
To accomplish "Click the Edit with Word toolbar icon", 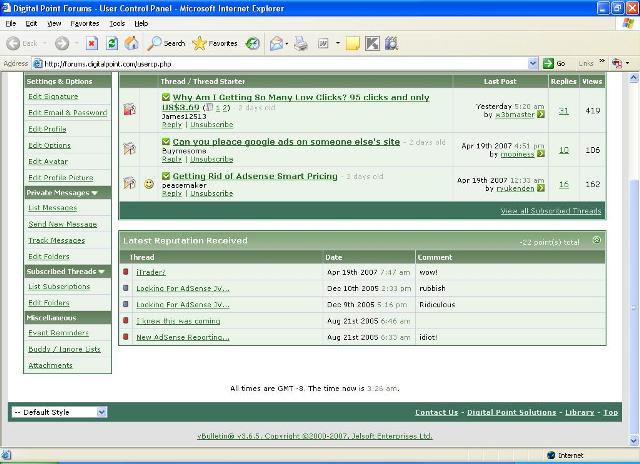I will pyautogui.click(x=323, y=43).
